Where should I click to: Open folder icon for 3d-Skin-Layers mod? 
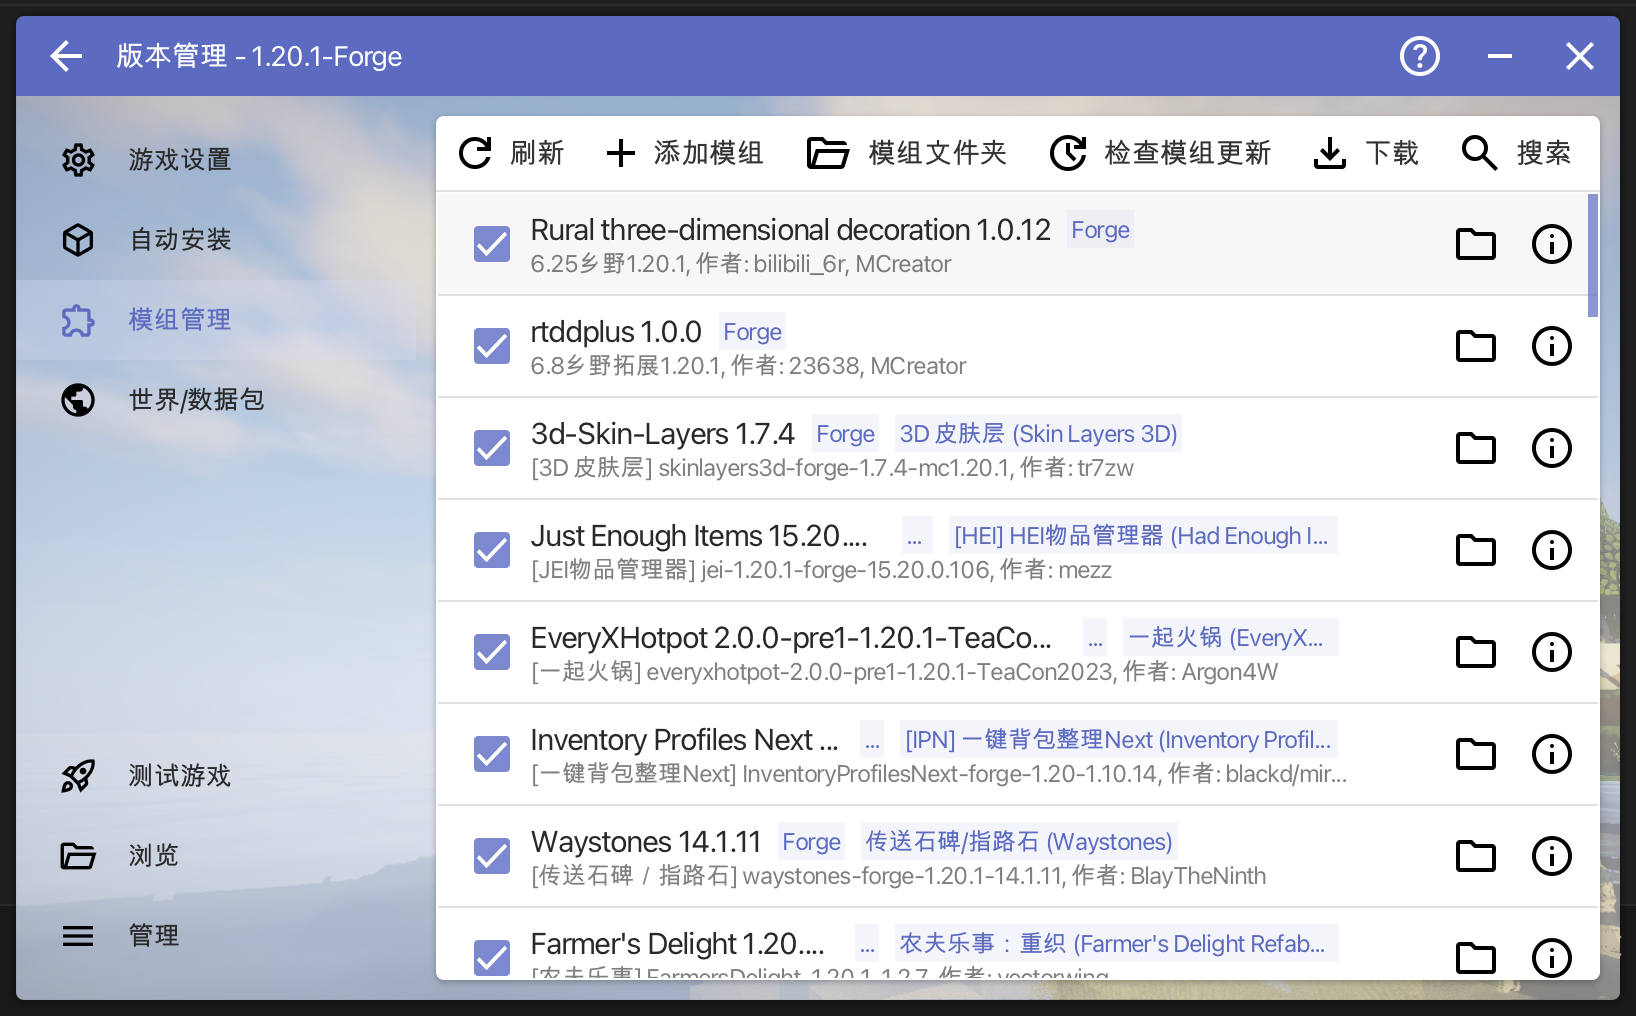[x=1475, y=448]
